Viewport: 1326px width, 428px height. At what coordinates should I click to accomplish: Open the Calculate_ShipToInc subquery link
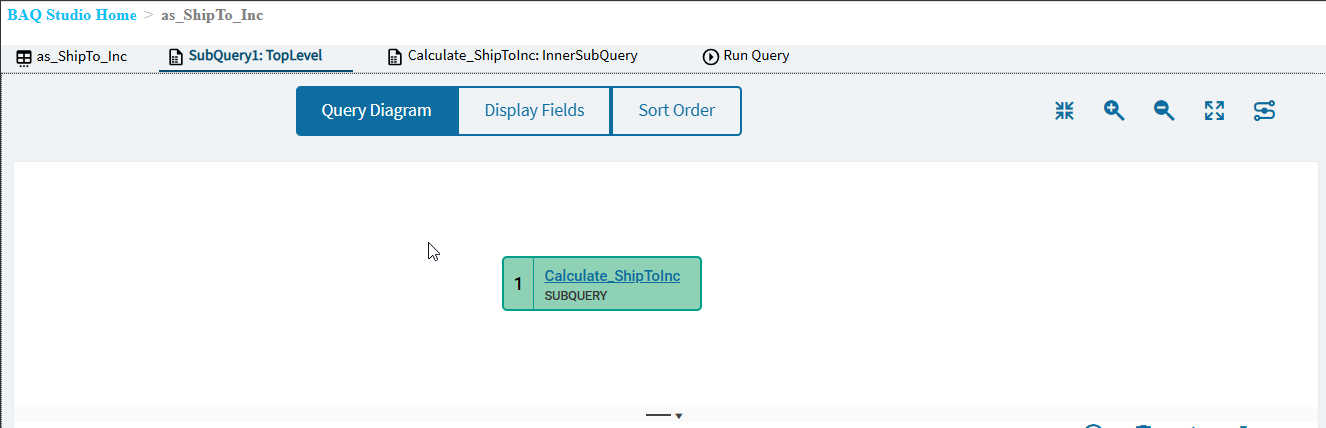pos(612,276)
